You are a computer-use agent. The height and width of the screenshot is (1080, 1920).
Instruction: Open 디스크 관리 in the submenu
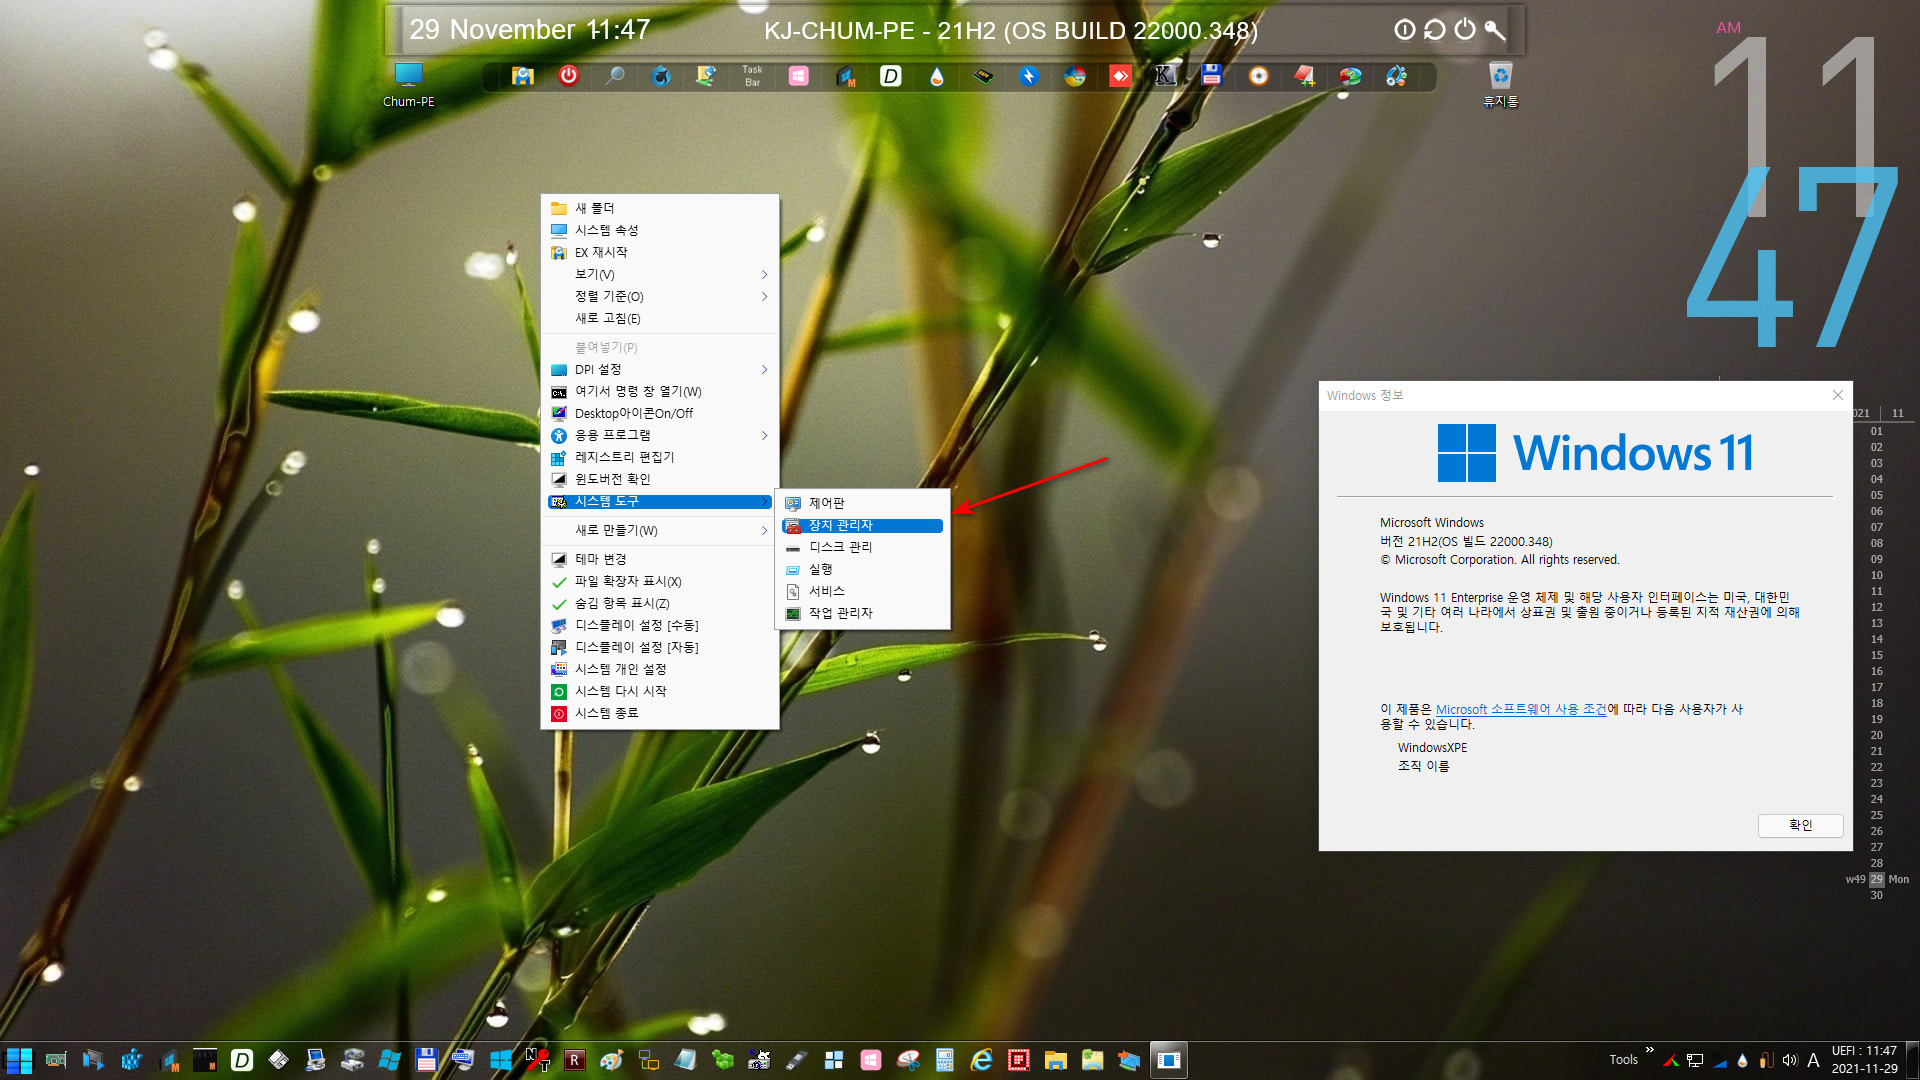click(862, 547)
